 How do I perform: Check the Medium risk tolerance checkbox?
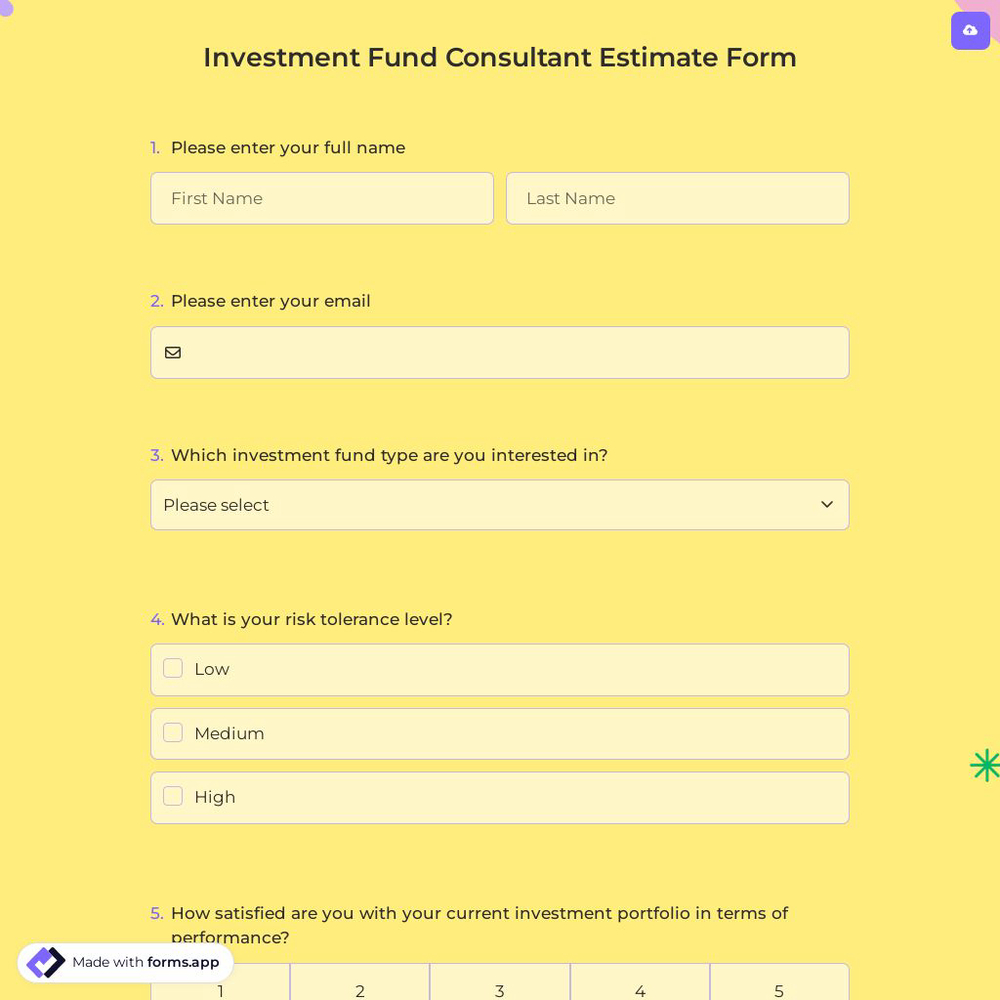pyautogui.click(x=172, y=732)
